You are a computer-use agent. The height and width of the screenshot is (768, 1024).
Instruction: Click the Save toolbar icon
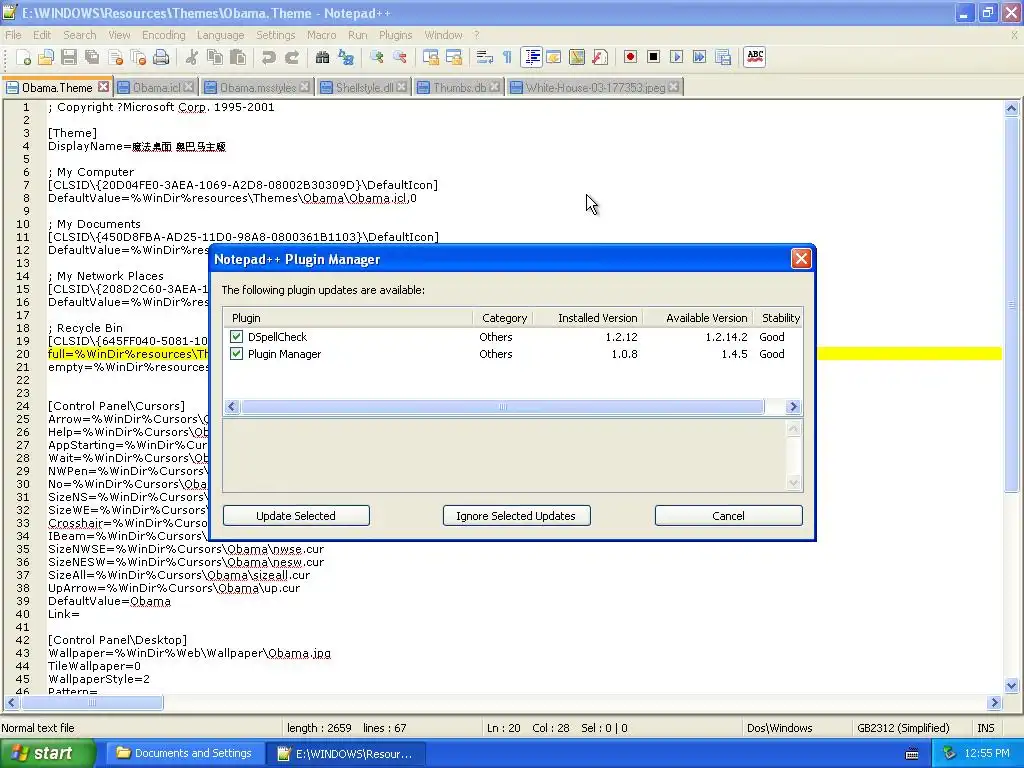[69, 57]
